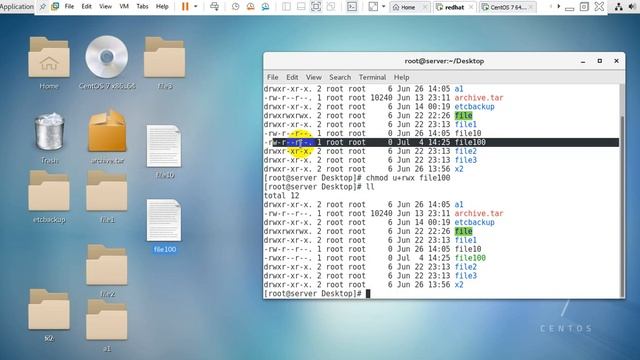Open VMware Tabs menu

tap(142, 7)
